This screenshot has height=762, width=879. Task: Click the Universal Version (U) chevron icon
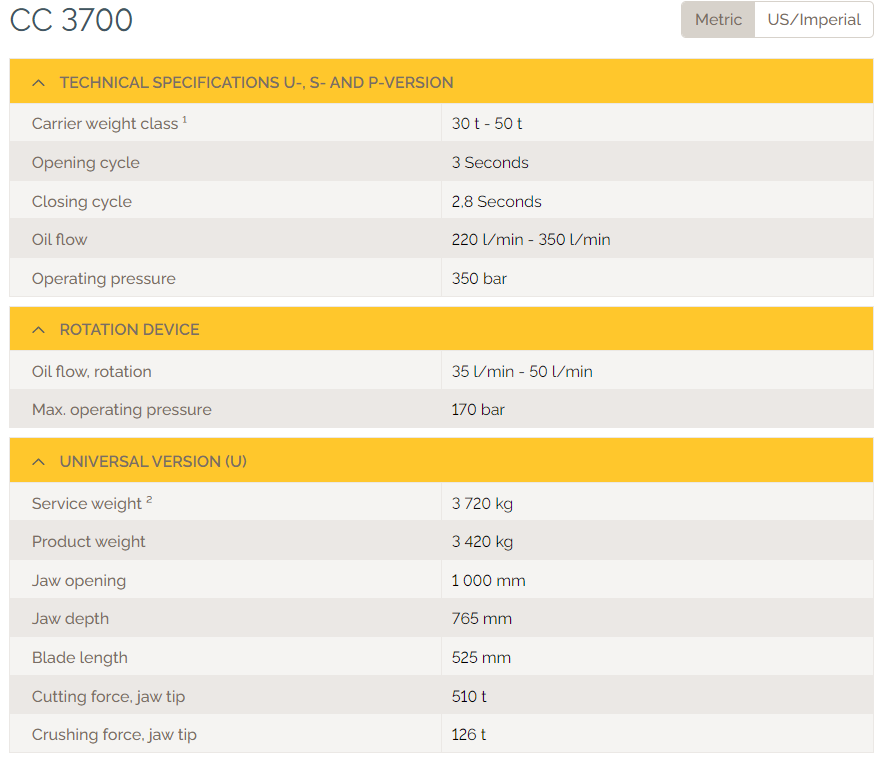point(39,462)
